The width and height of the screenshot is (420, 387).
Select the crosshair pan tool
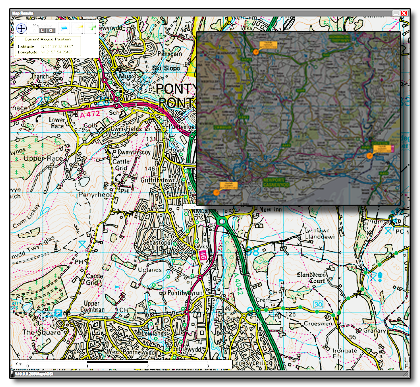[21, 28]
